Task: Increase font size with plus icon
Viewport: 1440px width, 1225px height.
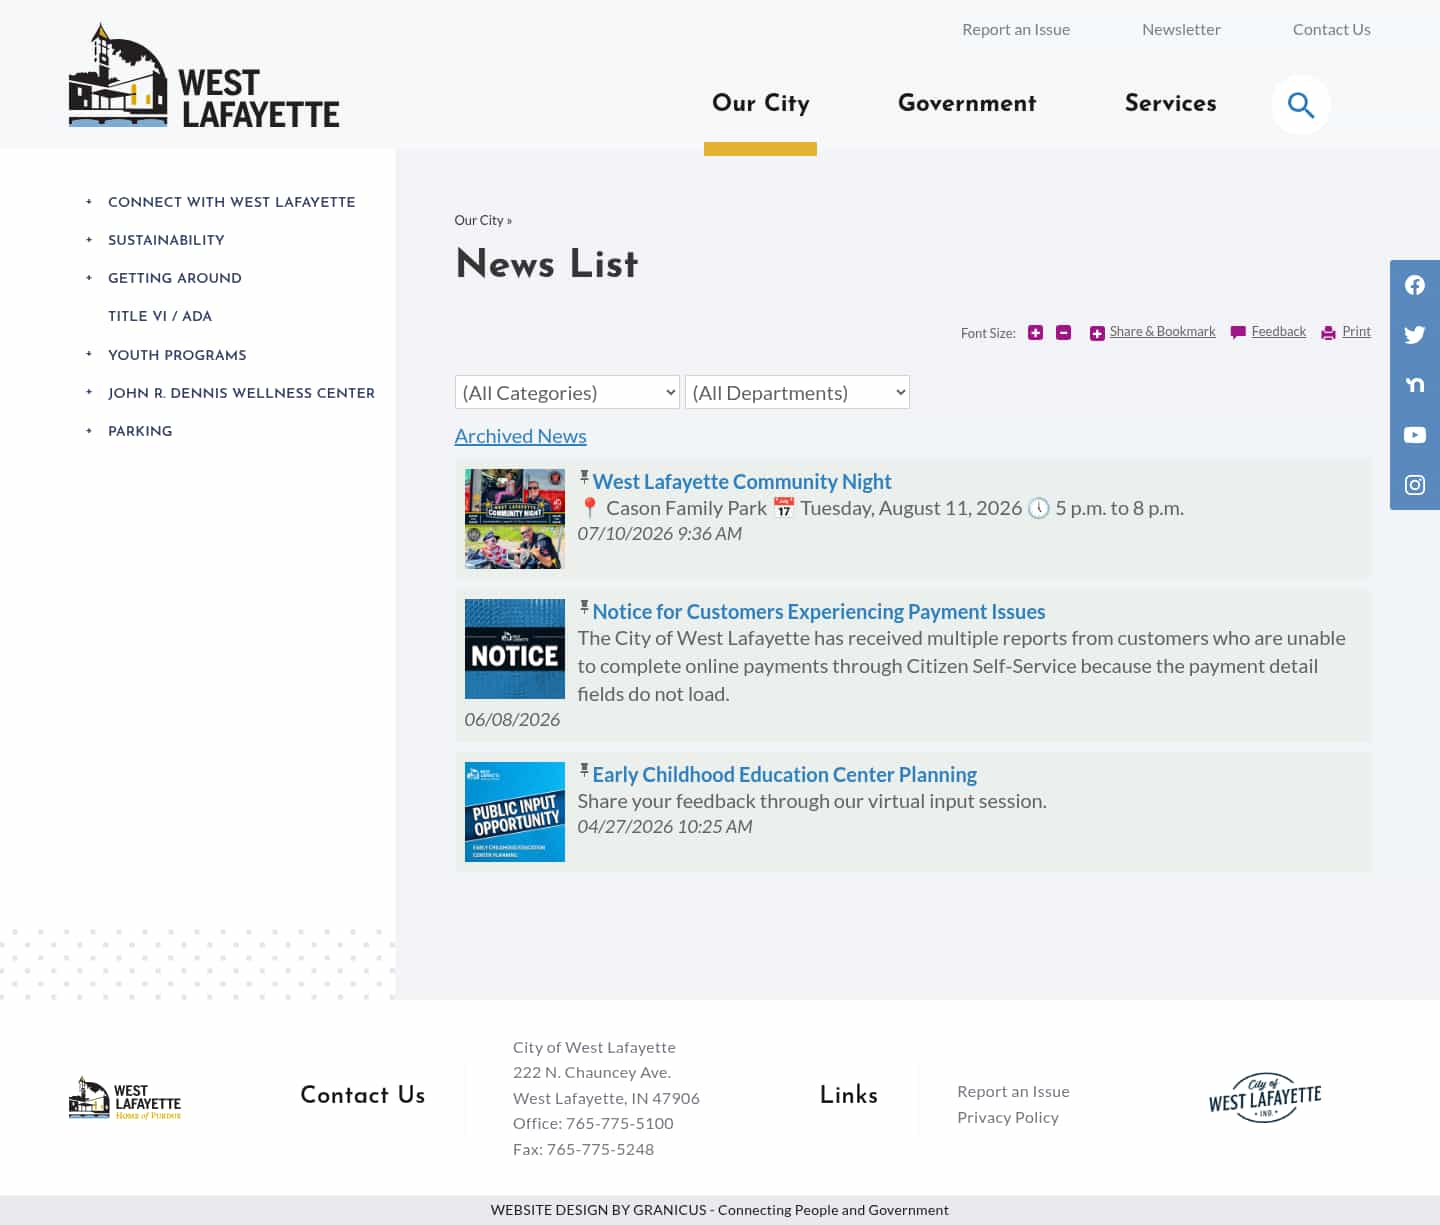Action: pyautogui.click(x=1035, y=332)
